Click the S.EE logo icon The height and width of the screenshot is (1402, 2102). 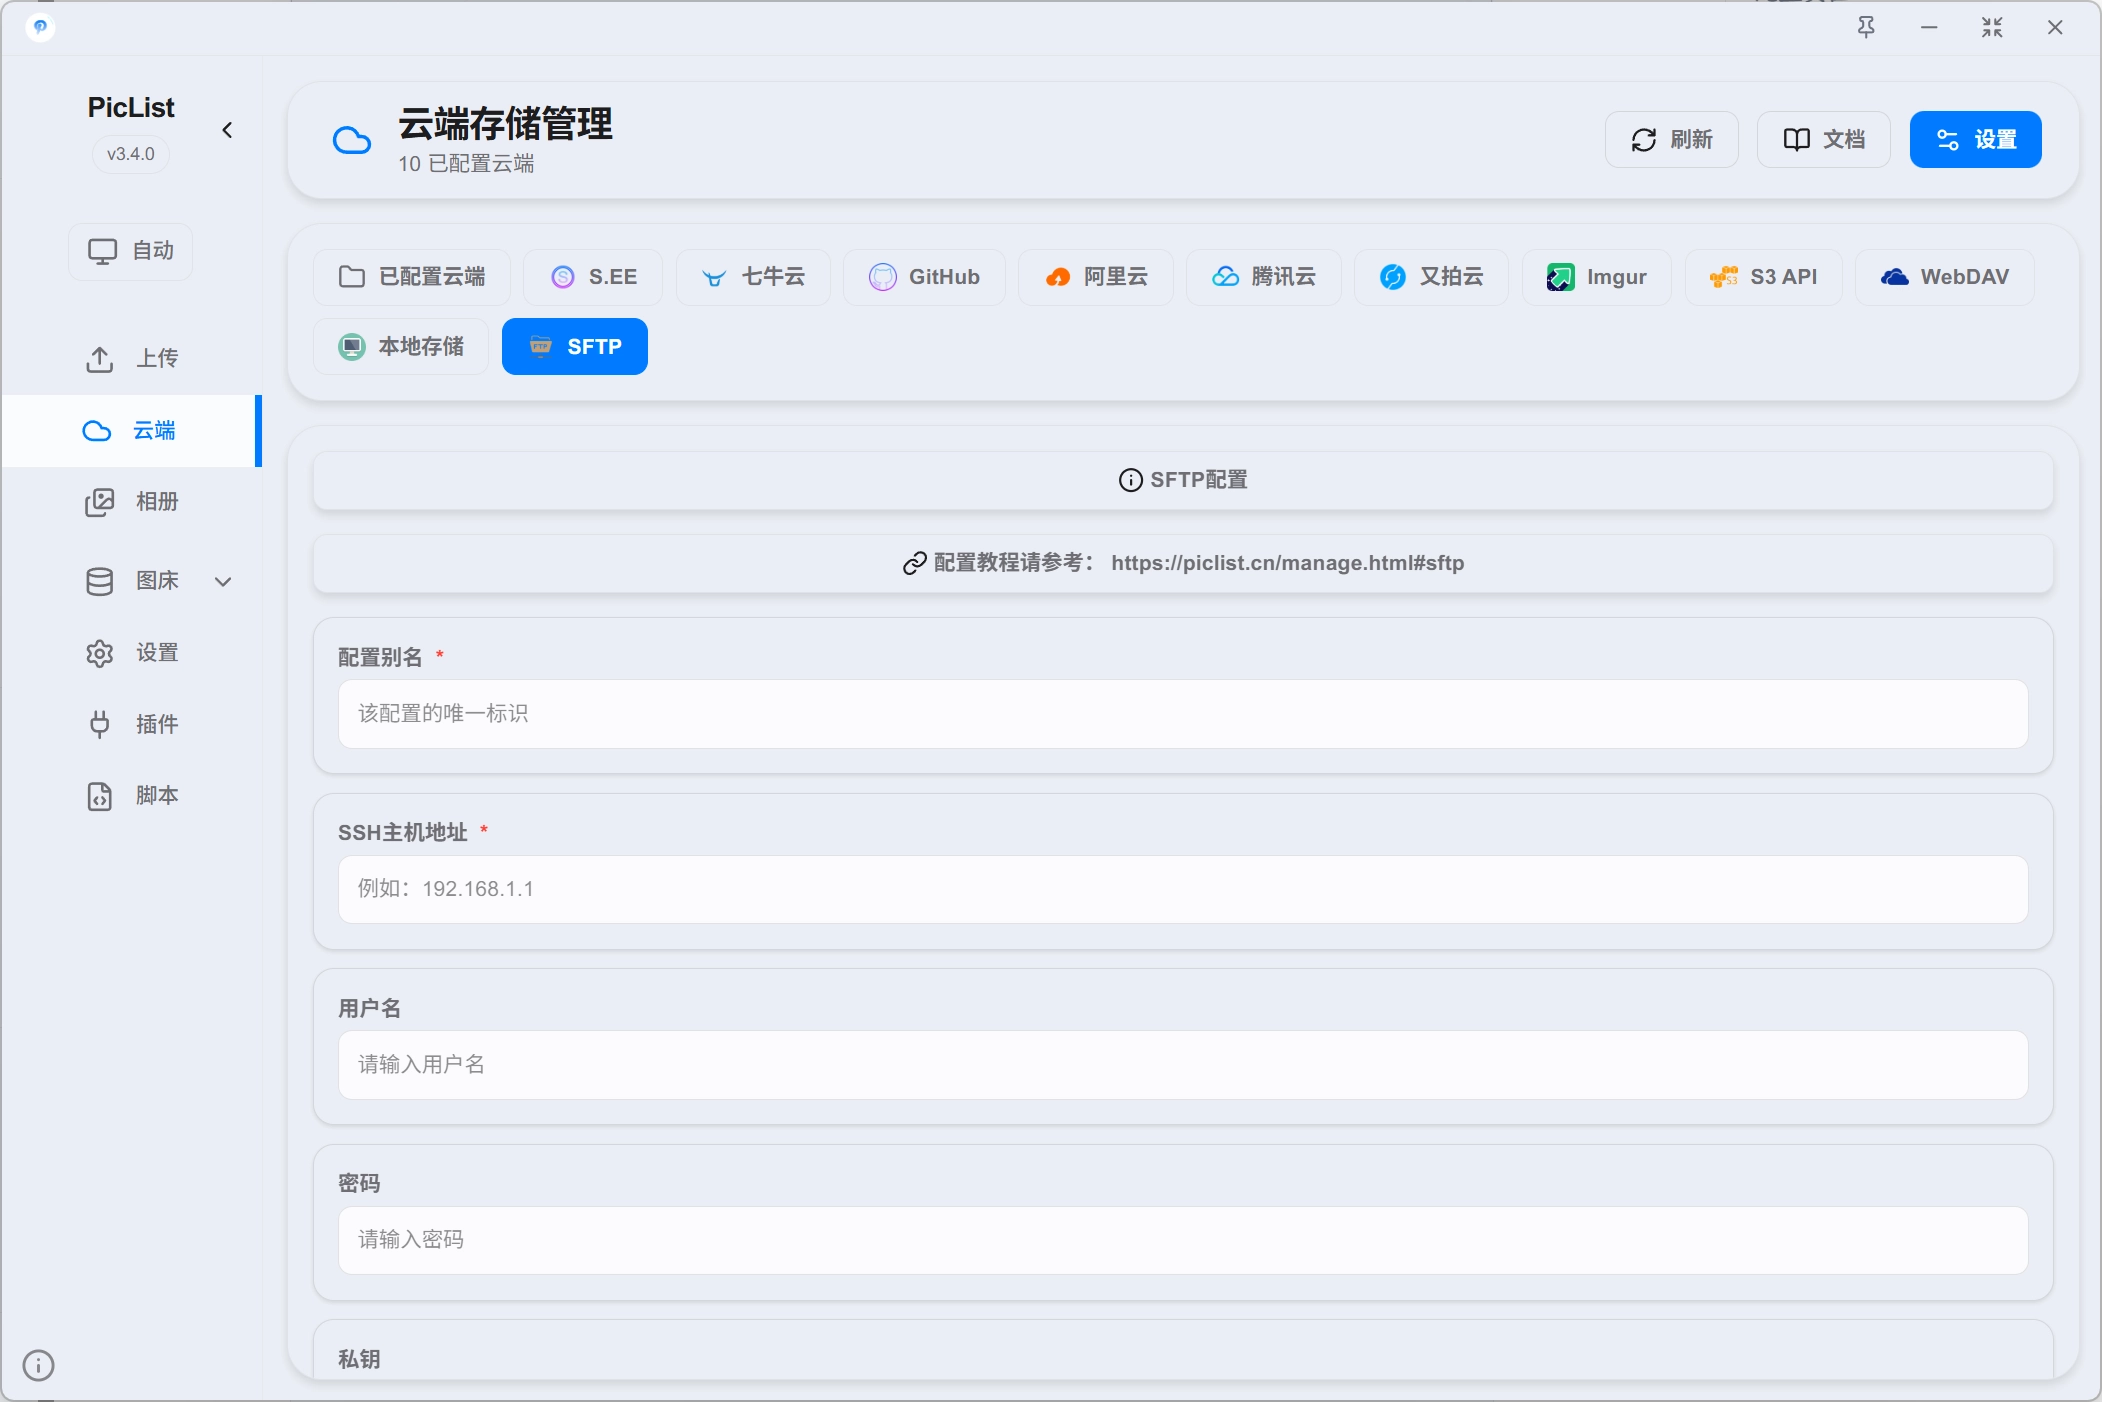click(563, 277)
